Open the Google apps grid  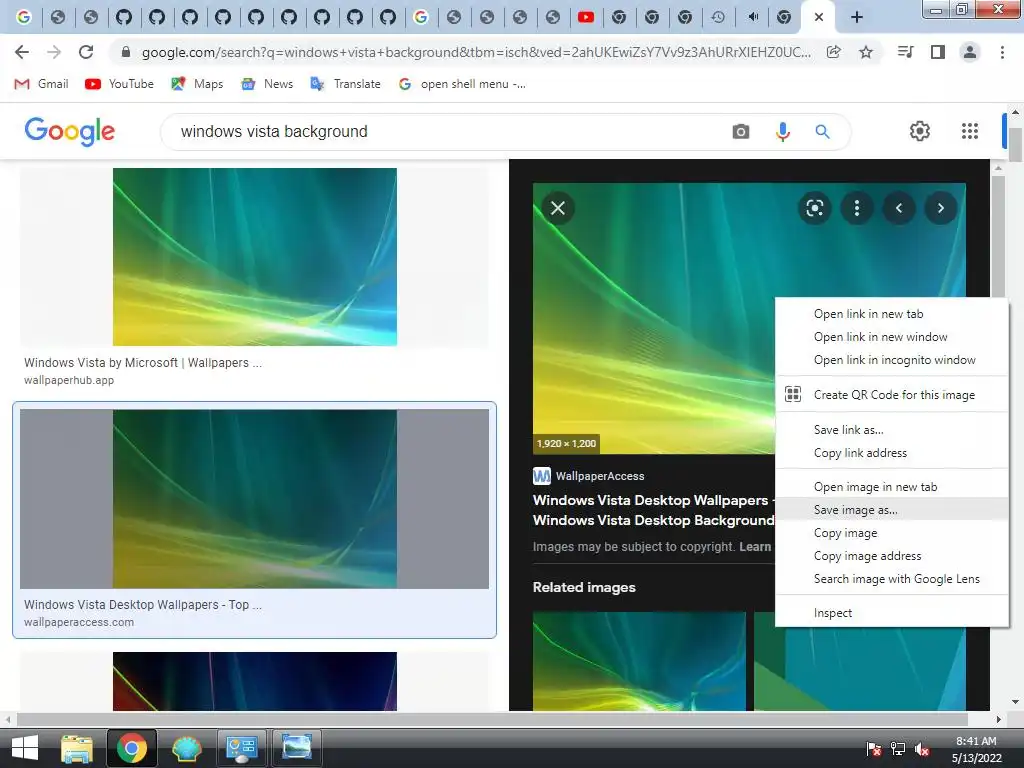(x=970, y=131)
